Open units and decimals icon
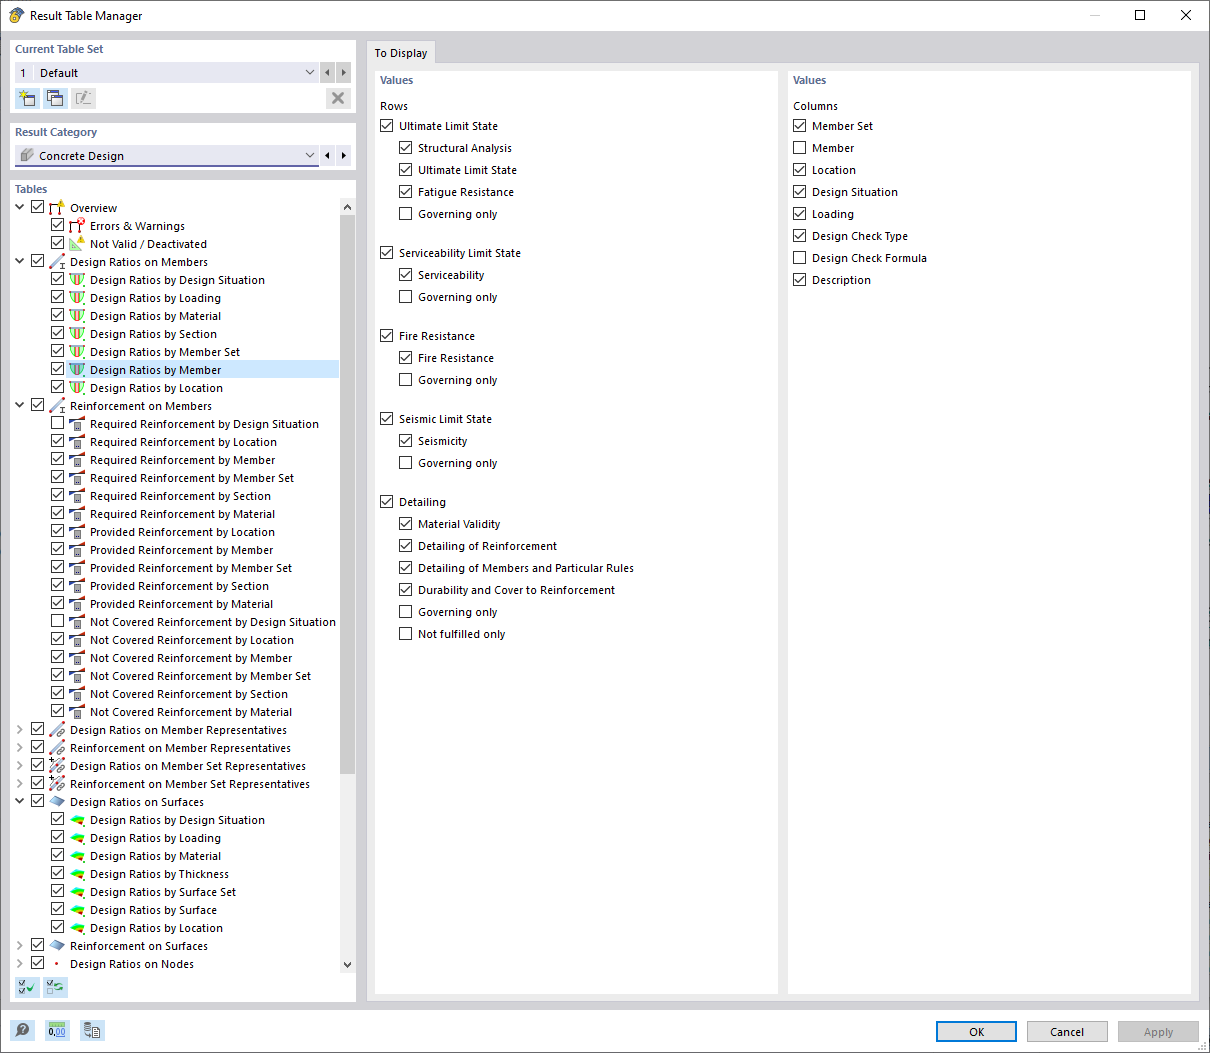The width and height of the screenshot is (1210, 1053). pyautogui.click(x=57, y=1031)
